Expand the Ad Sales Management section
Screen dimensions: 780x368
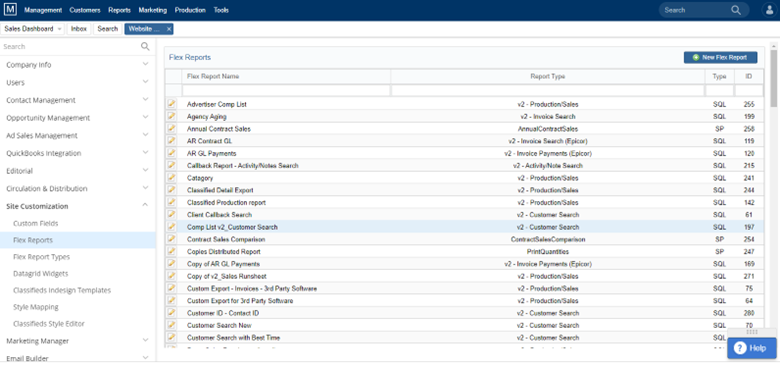pos(145,135)
